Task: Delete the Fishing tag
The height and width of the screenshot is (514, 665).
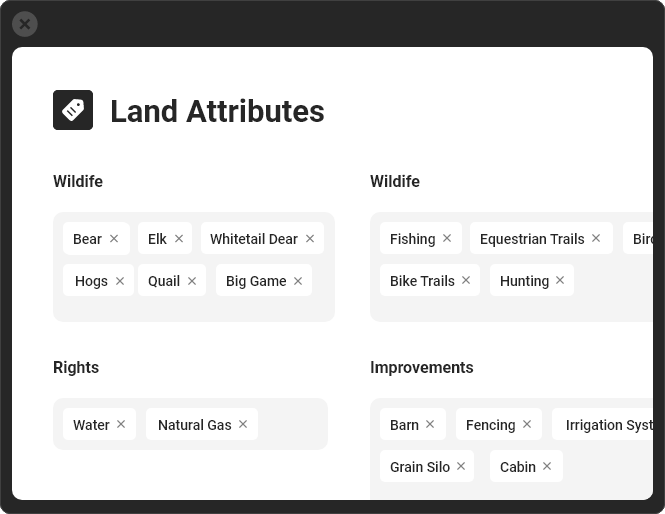Action: (447, 238)
